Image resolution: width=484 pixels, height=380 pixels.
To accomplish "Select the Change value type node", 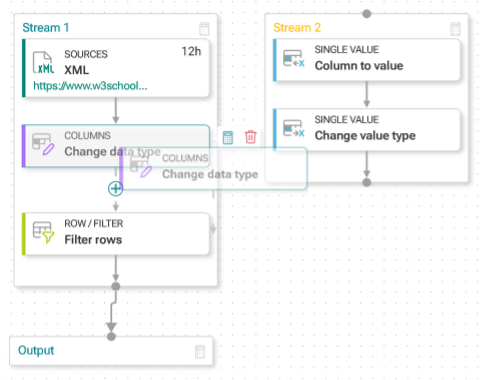I will click(x=367, y=130).
